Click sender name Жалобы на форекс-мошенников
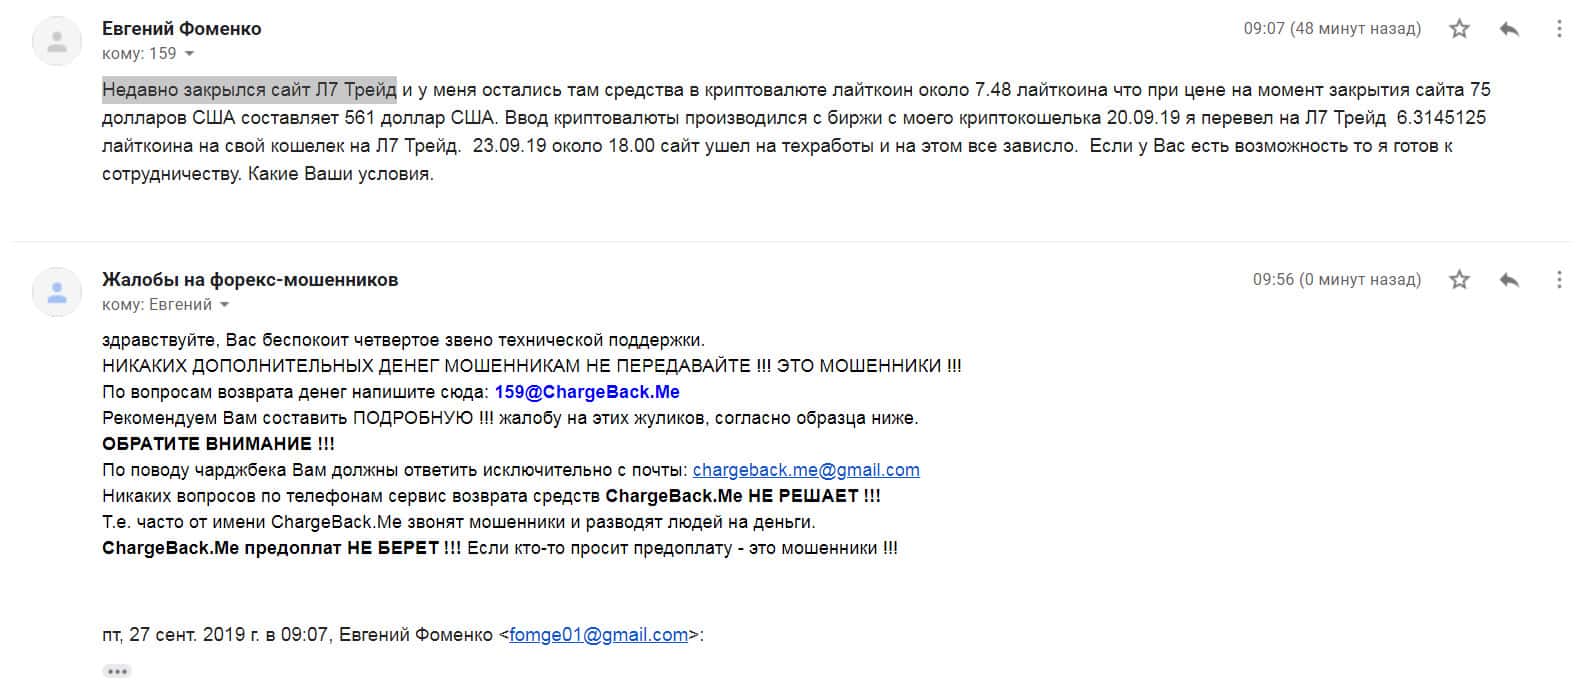 pyautogui.click(x=250, y=280)
